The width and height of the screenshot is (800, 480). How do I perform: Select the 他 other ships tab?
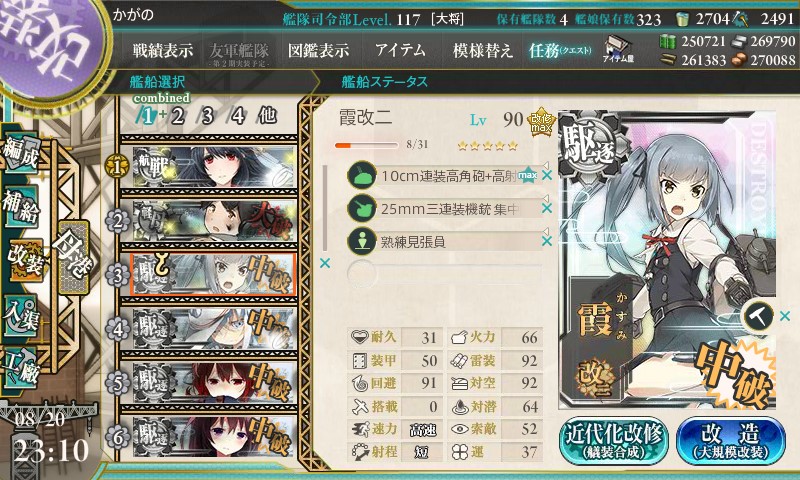coord(267,116)
